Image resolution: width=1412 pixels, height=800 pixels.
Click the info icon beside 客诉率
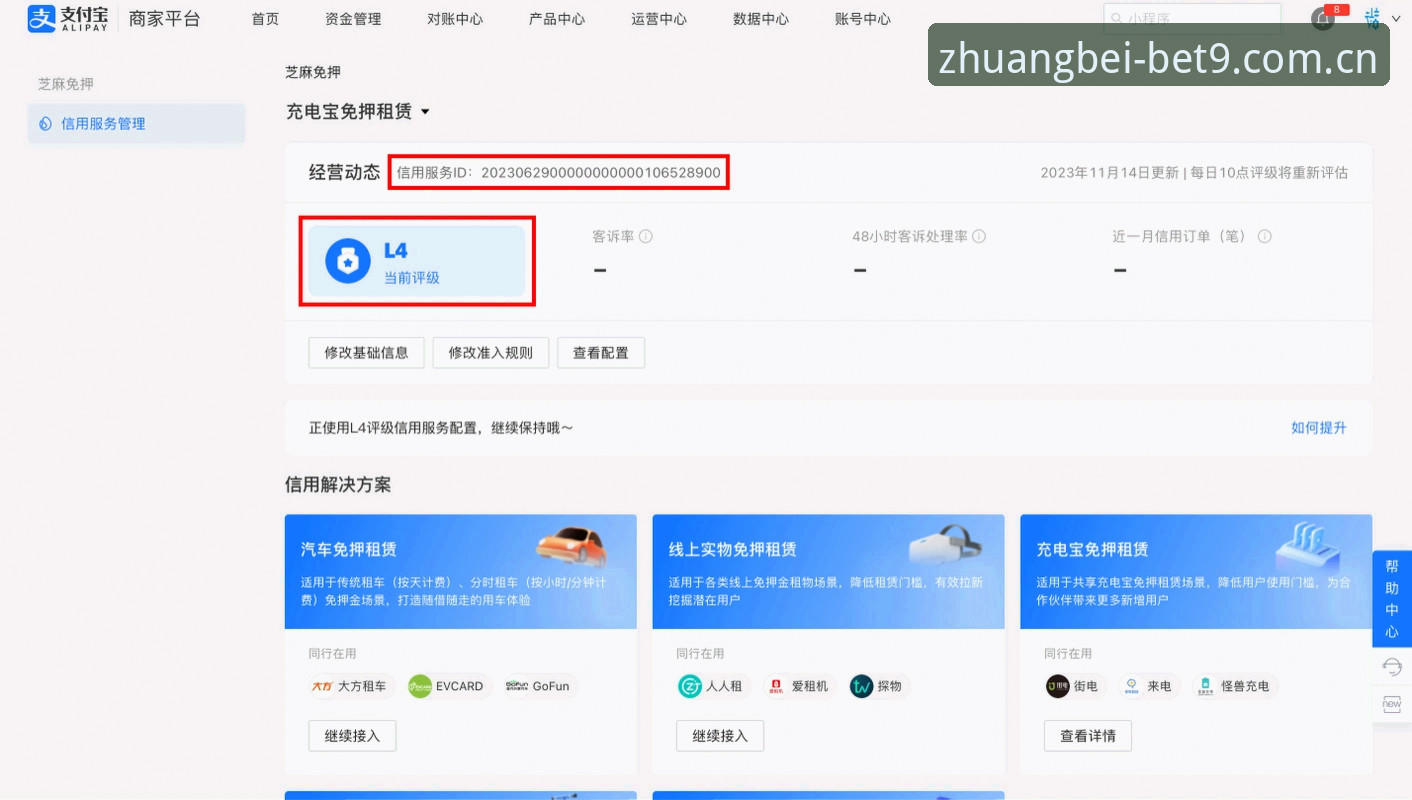pyautogui.click(x=646, y=237)
